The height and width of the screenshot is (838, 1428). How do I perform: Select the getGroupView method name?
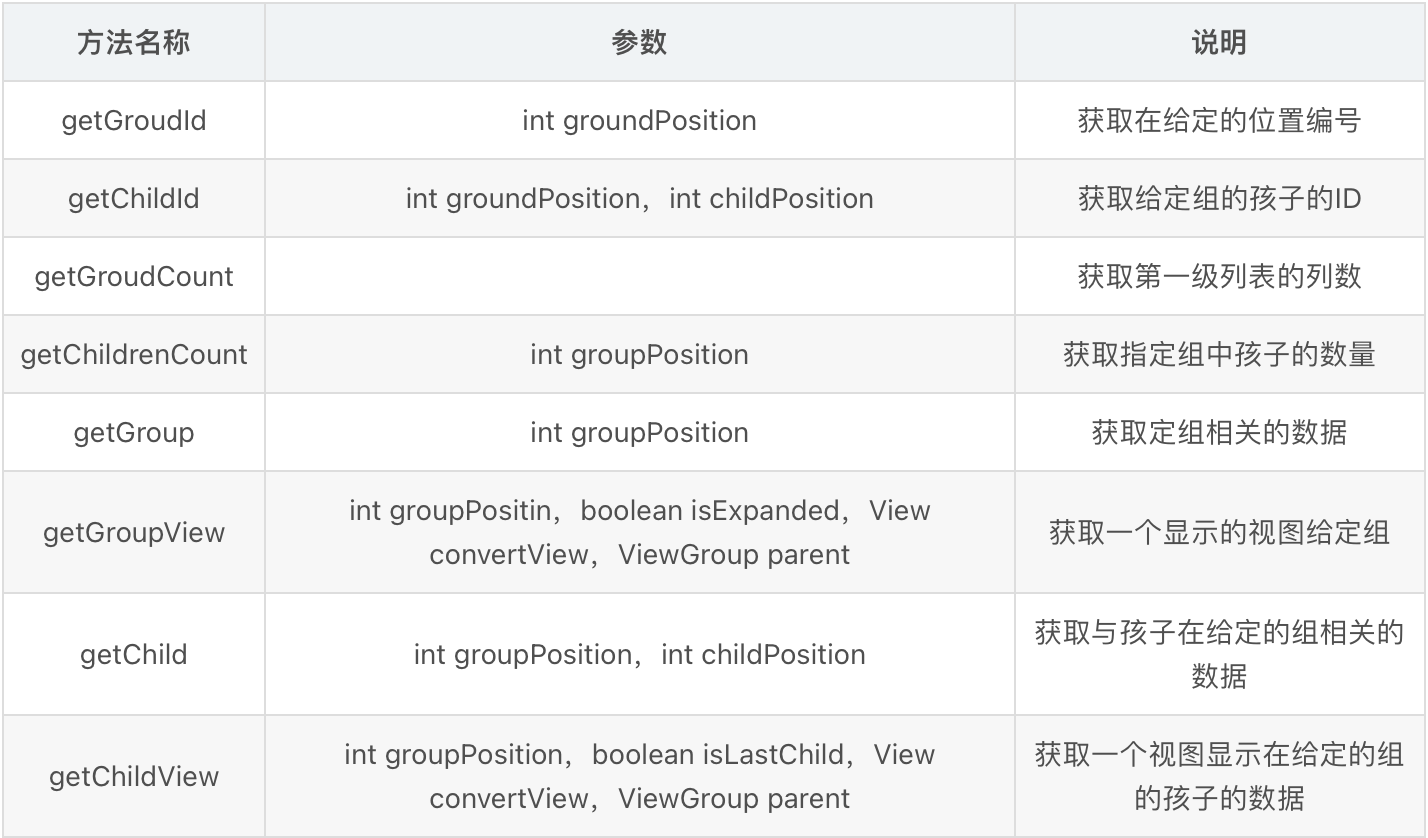click(133, 532)
